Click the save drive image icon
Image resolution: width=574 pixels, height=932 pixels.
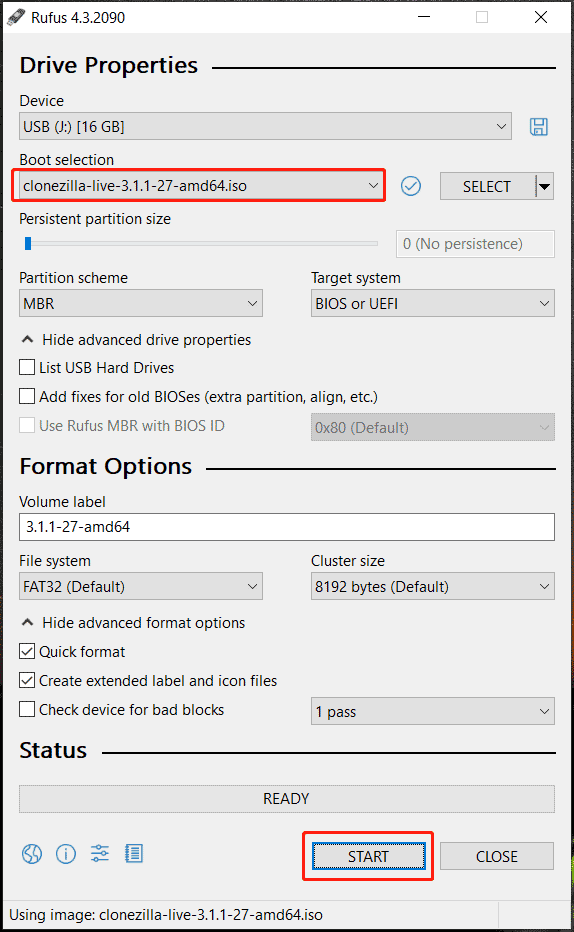pyautogui.click(x=538, y=127)
